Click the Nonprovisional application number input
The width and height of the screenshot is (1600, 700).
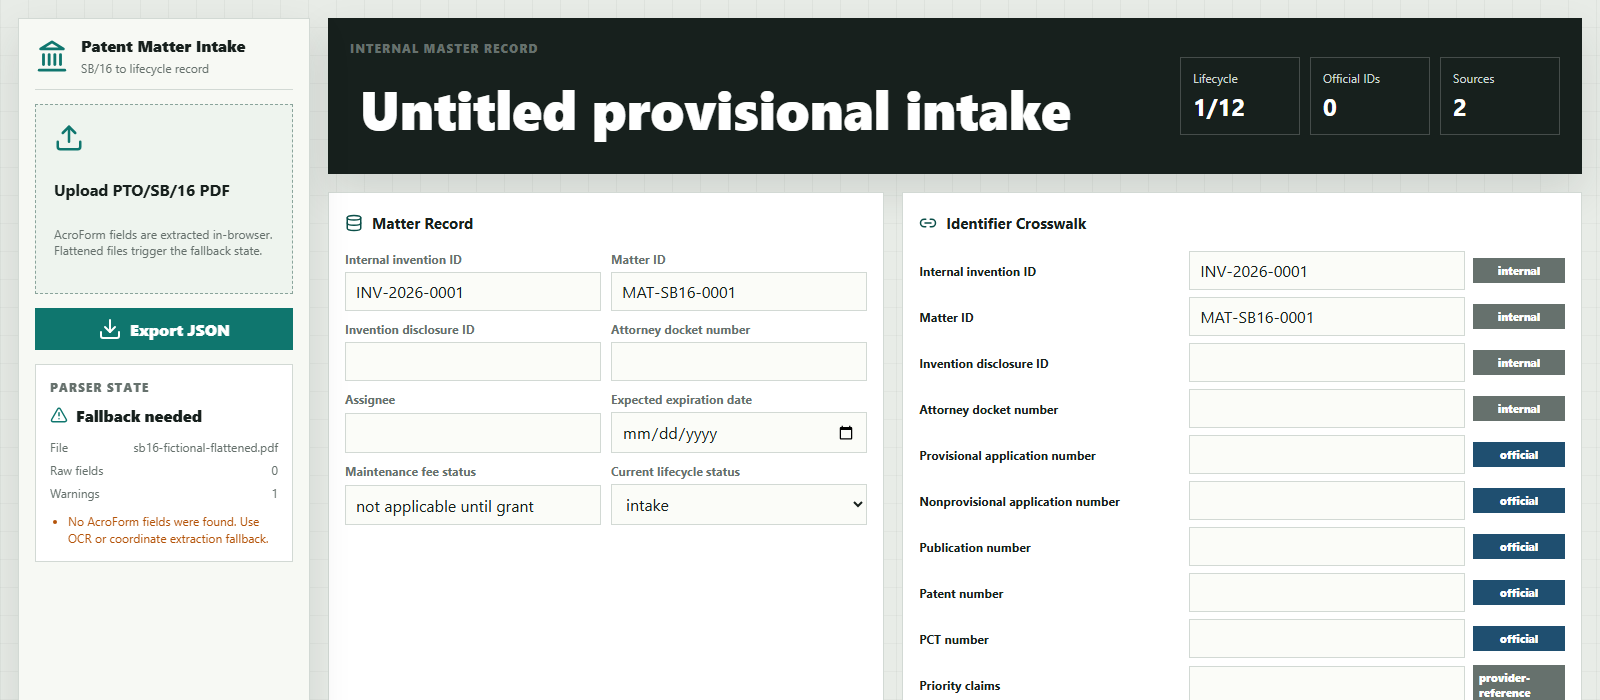click(1327, 501)
